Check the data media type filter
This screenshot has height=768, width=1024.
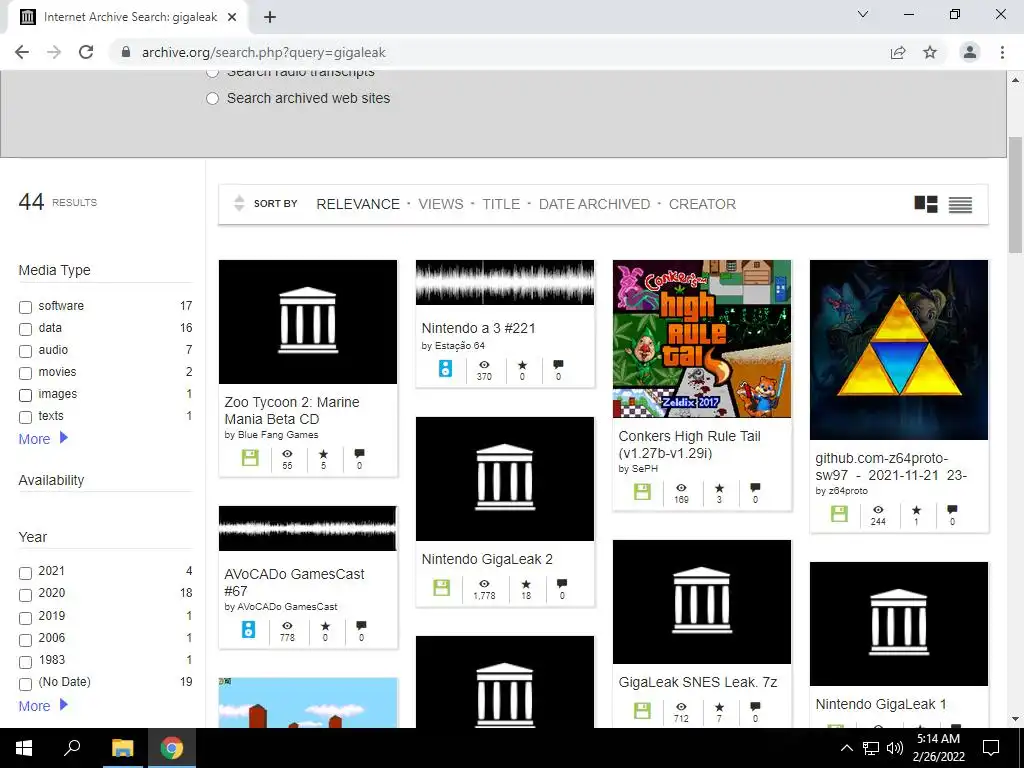(x=25, y=329)
